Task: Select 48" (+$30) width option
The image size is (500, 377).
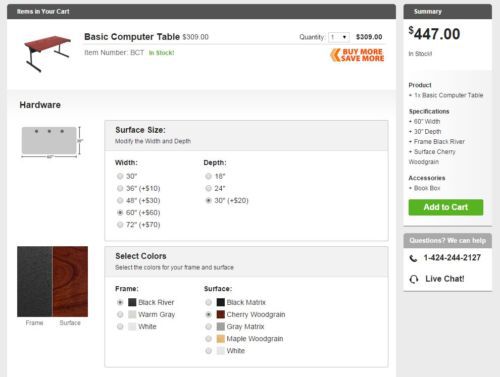Action: click(120, 200)
